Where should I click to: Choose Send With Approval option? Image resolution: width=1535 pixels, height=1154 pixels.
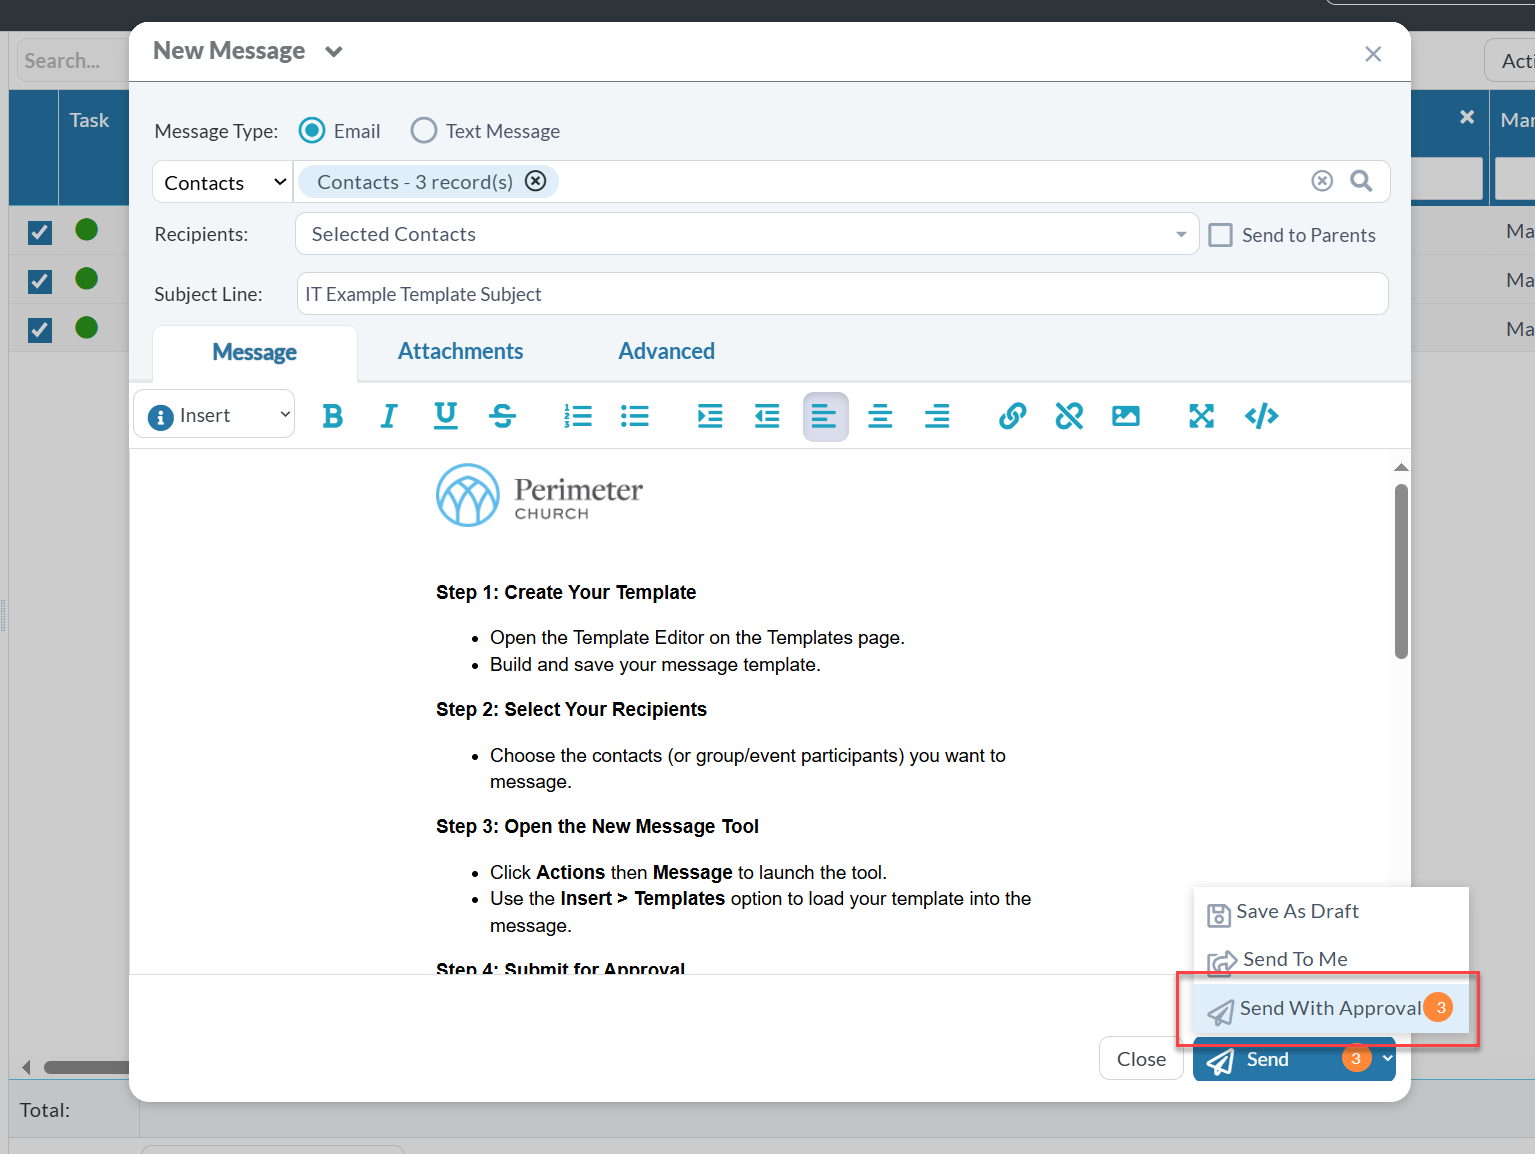(1329, 1008)
